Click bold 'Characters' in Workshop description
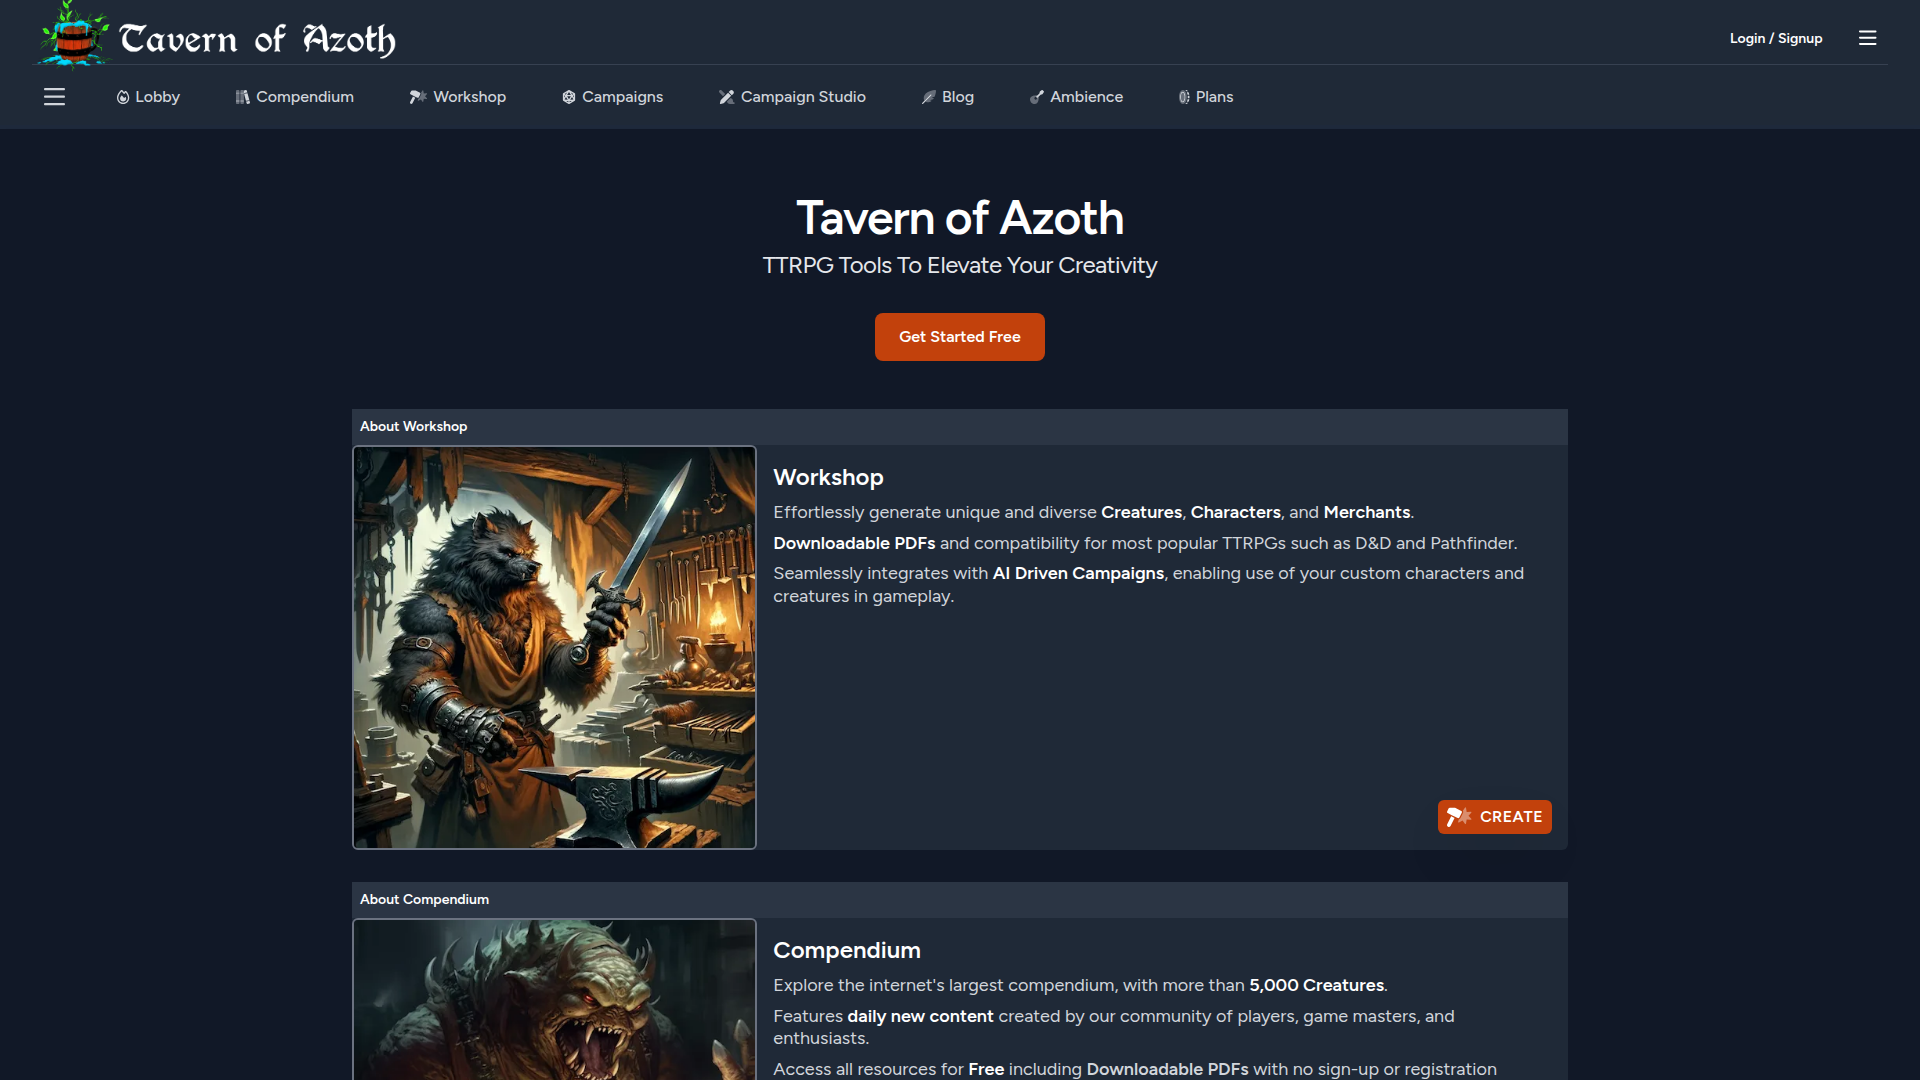 pyautogui.click(x=1236, y=512)
